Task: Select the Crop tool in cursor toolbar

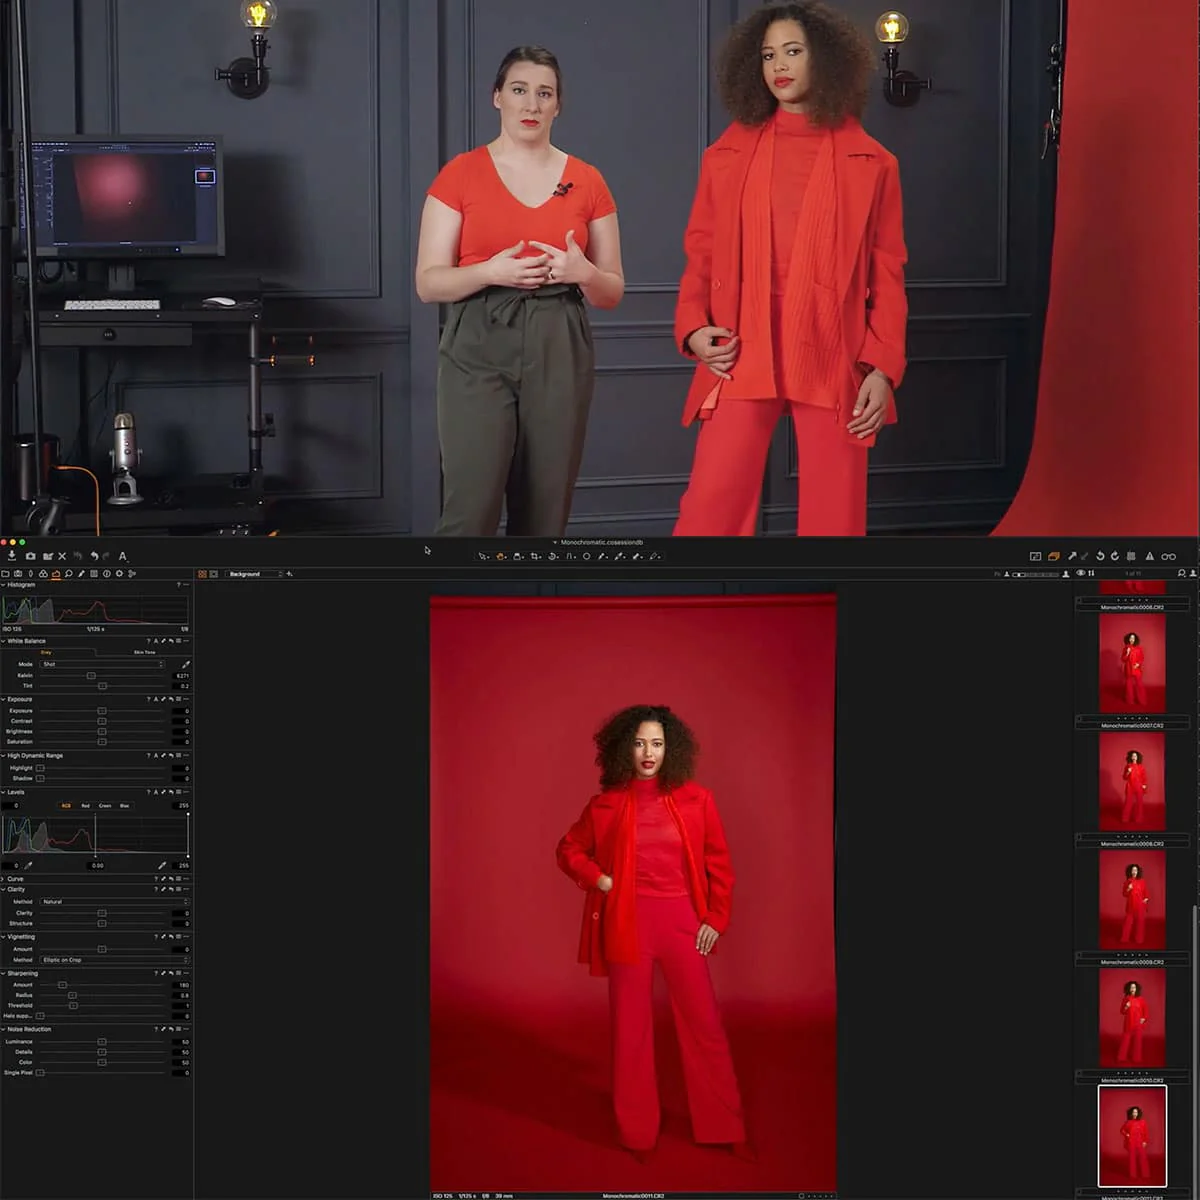Action: [535, 556]
